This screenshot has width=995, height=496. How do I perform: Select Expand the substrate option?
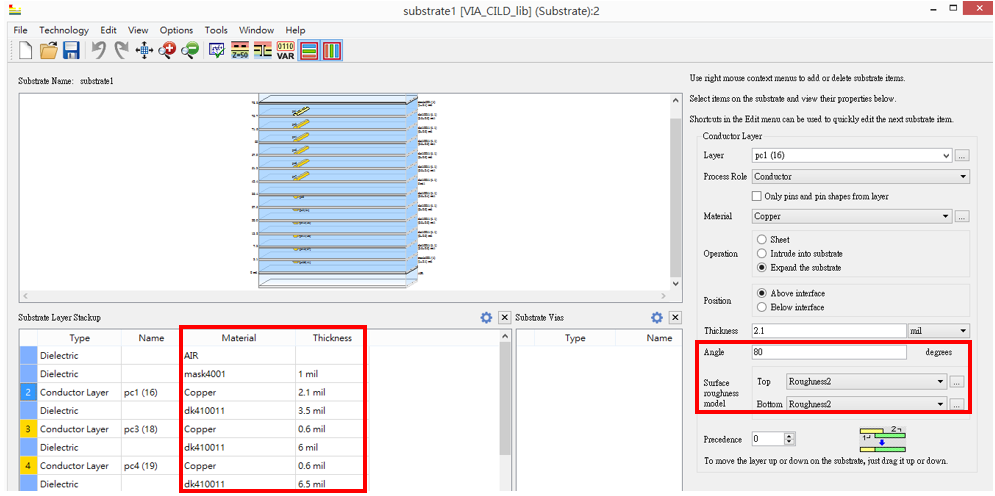[761, 268]
